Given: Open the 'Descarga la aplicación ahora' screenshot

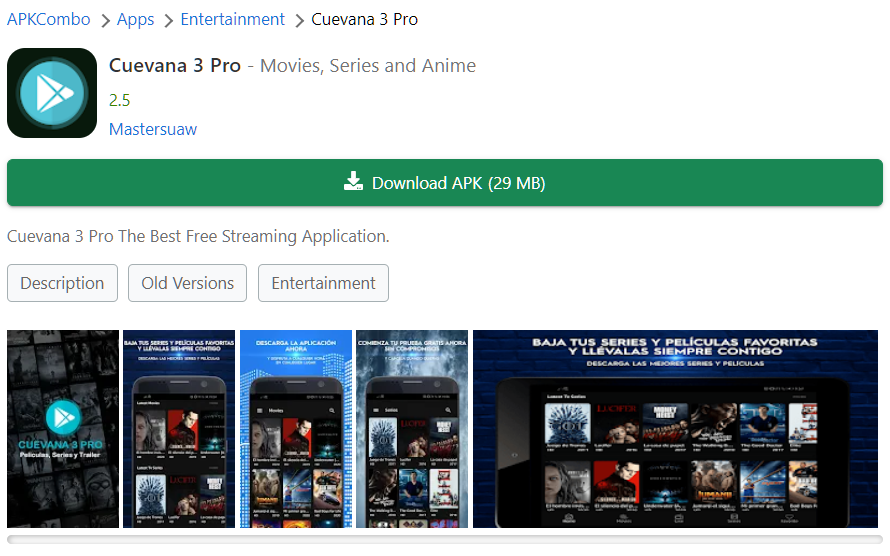Looking at the screenshot, I should (x=296, y=429).
